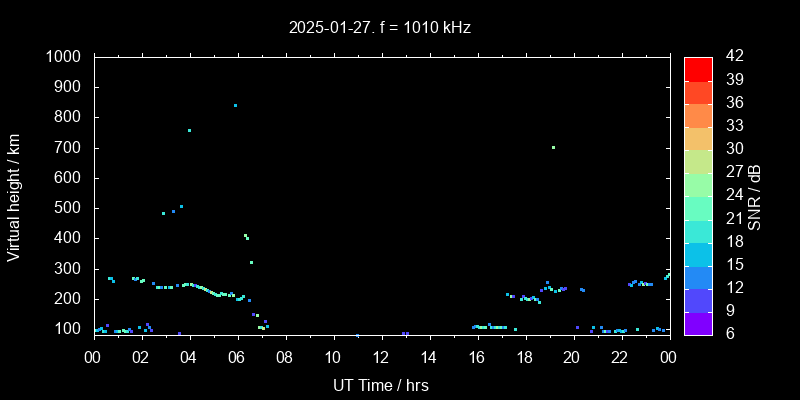Click the plot title showing 2025-01-27 date
This screenshot has height=400, width=800.
point(380,28)
